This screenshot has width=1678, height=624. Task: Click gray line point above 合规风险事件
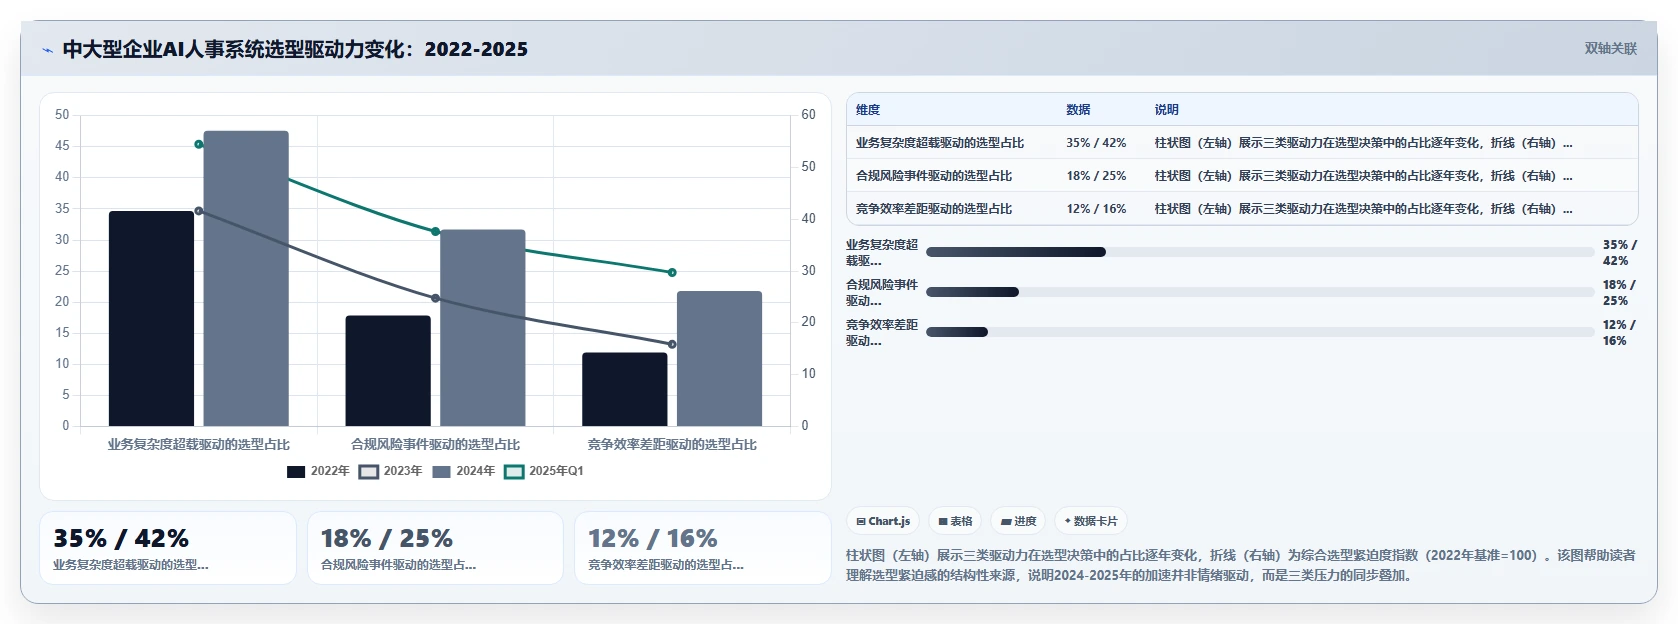pyautogui.click(x=435, y=298)
